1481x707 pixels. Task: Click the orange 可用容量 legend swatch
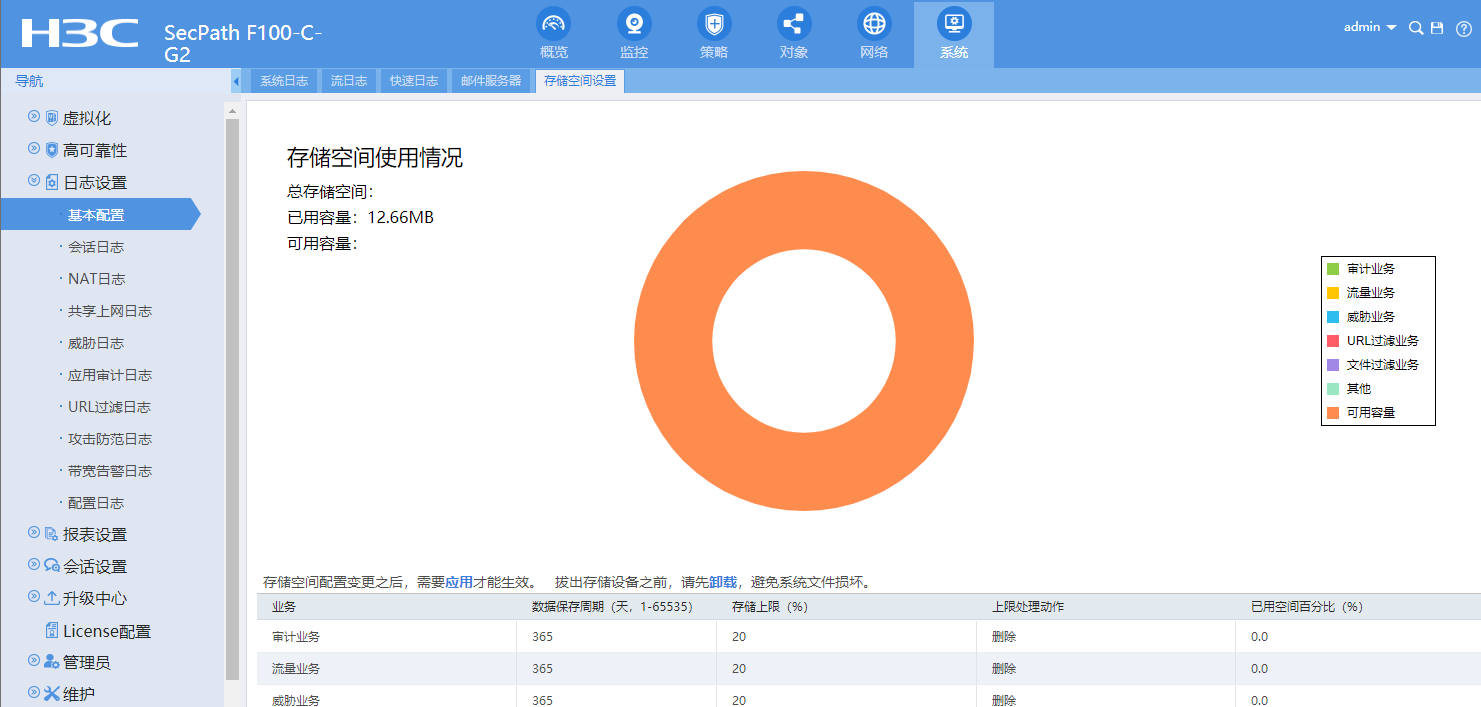1332,413
